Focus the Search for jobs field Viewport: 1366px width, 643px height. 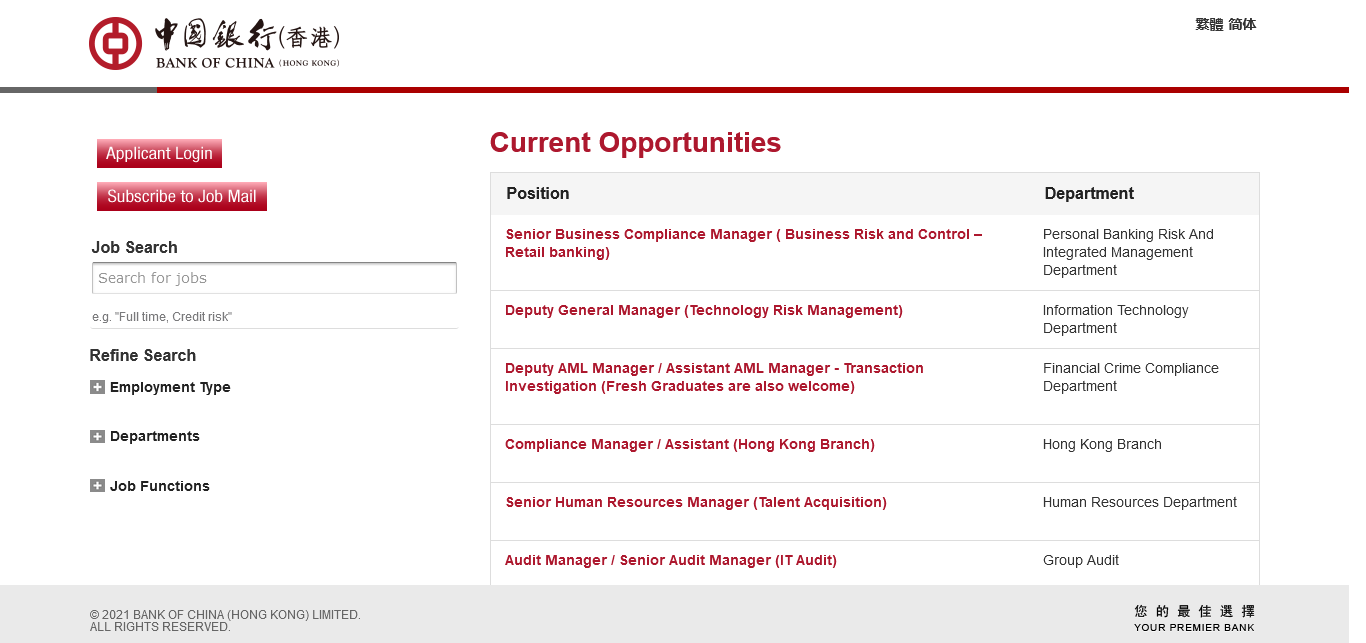274,279
